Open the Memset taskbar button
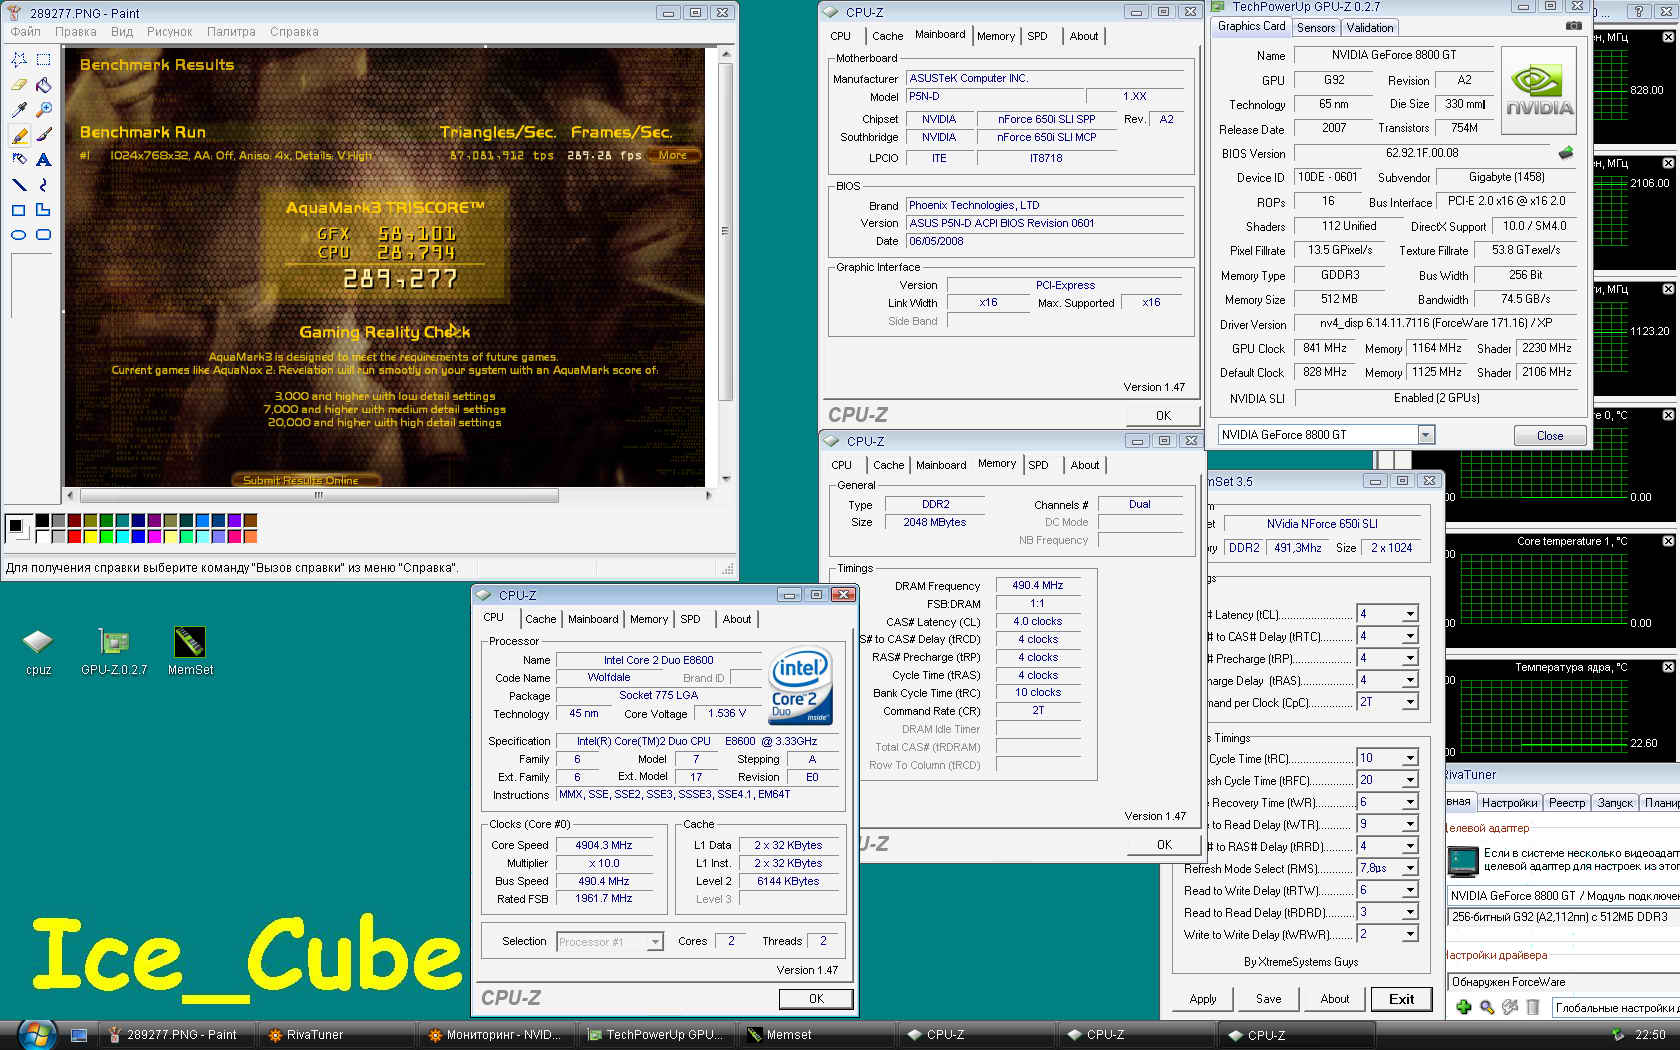Image resolution: width=1680 pixels, height=1050 pixels. click(816, 1035)
